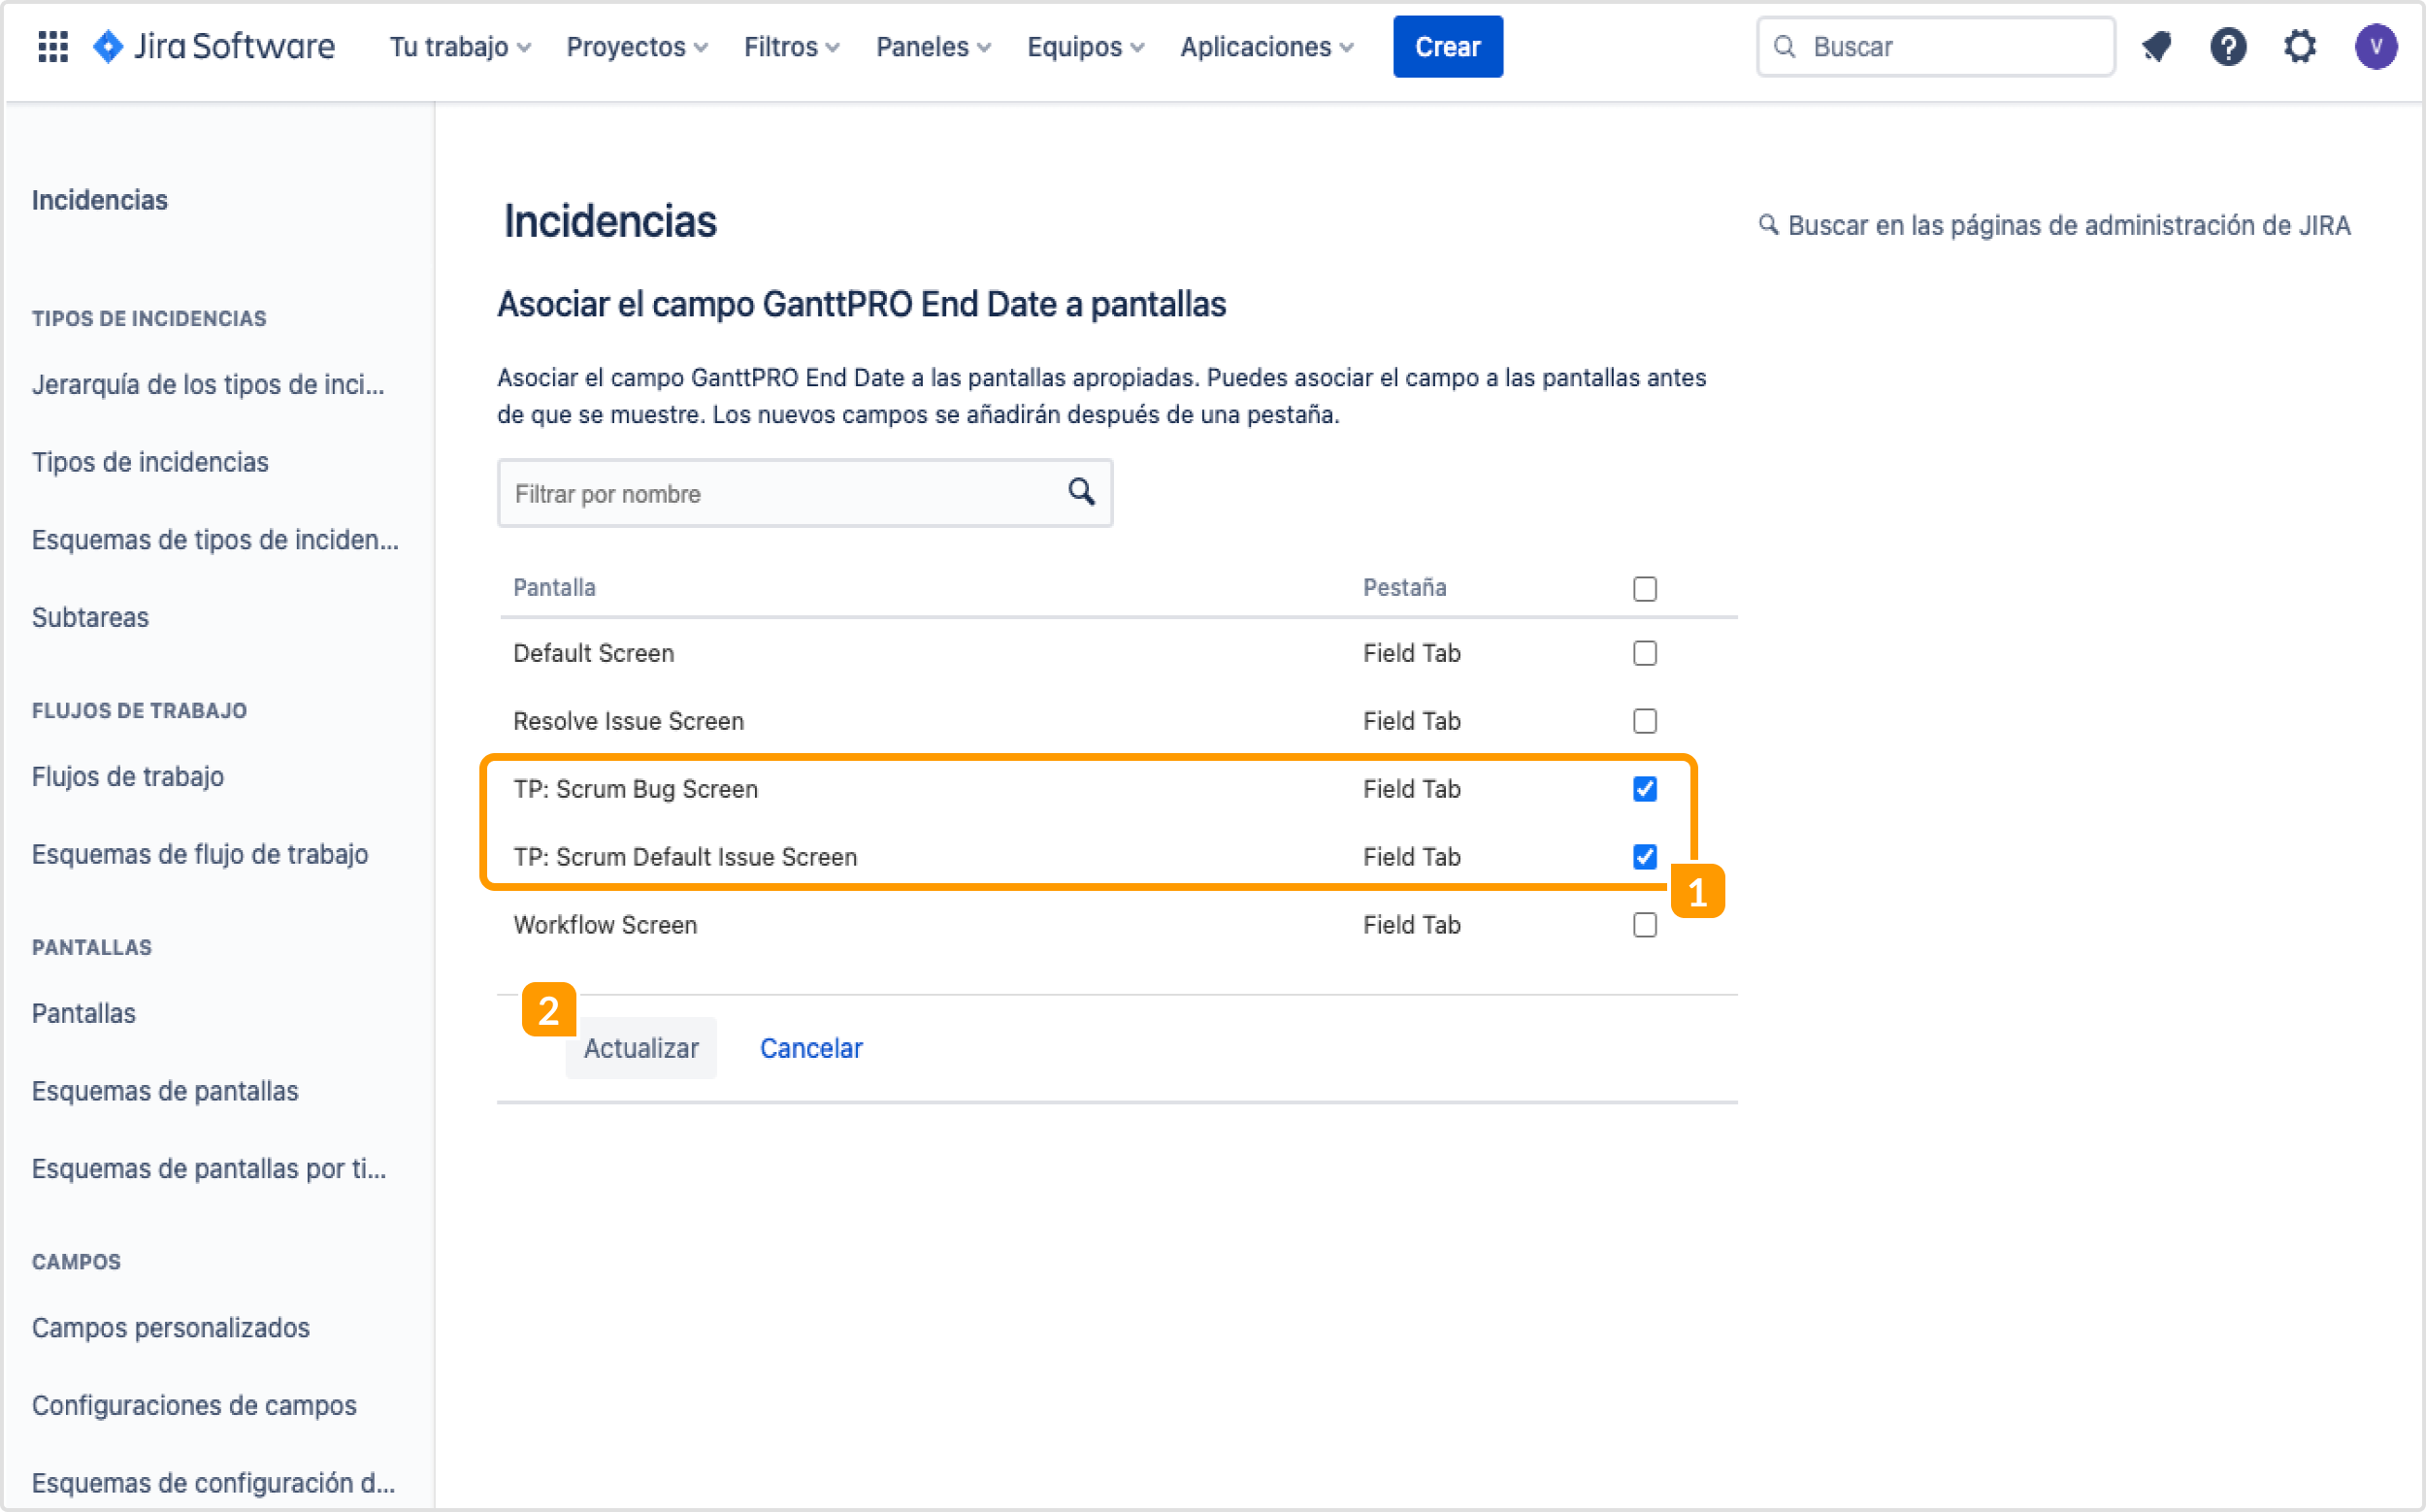Open Esquemas de pantallas in sidebar
The height and width of the screenshot is (1512, 2426).
pos(165,1091)
